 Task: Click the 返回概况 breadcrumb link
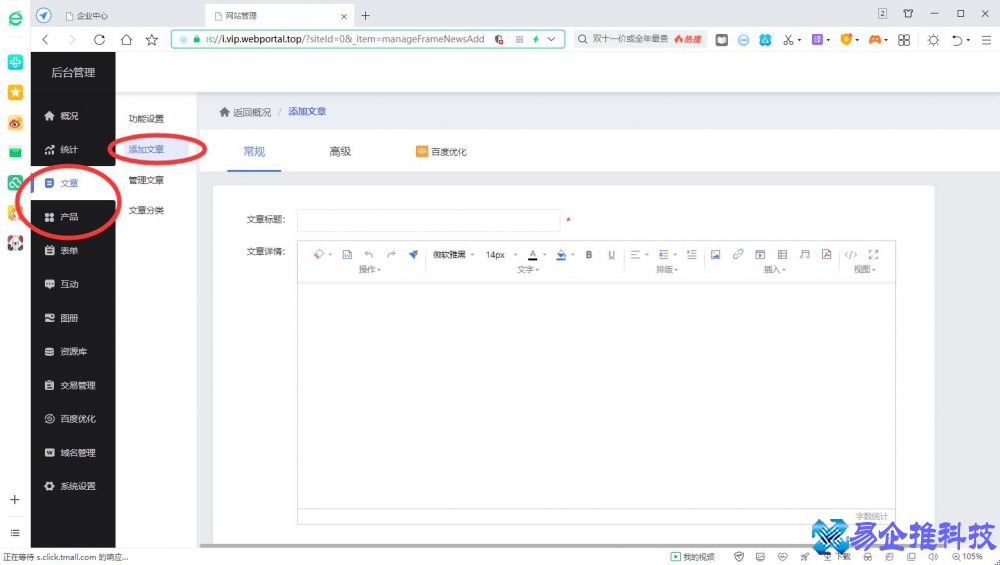click(246, 112)
